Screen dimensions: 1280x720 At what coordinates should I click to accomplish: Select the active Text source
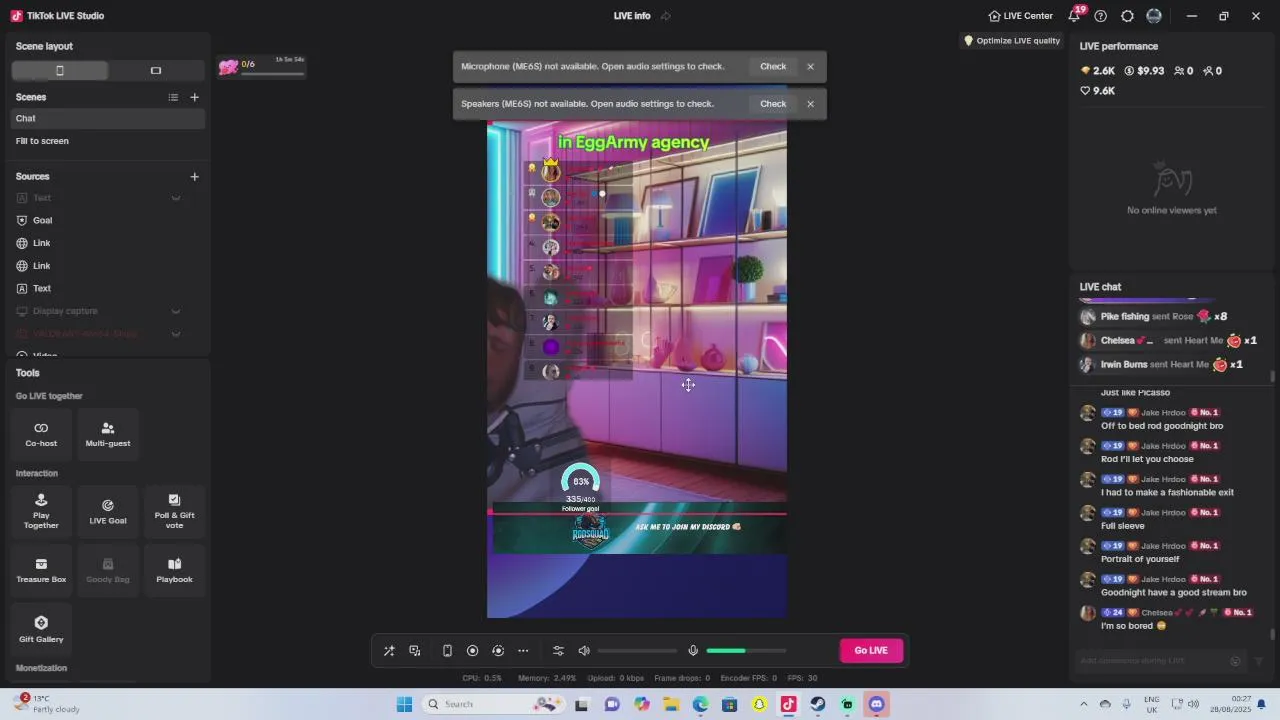point(108,288)
